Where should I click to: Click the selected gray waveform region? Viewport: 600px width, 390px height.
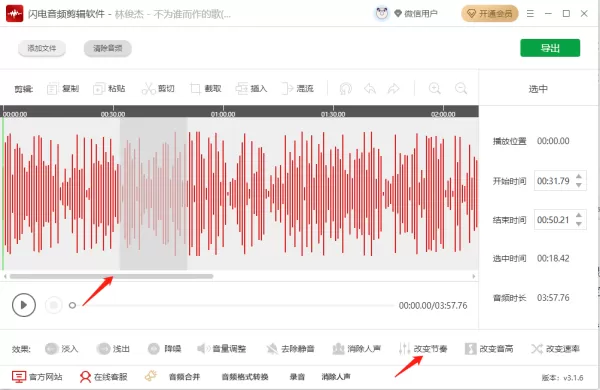point(153,193)
